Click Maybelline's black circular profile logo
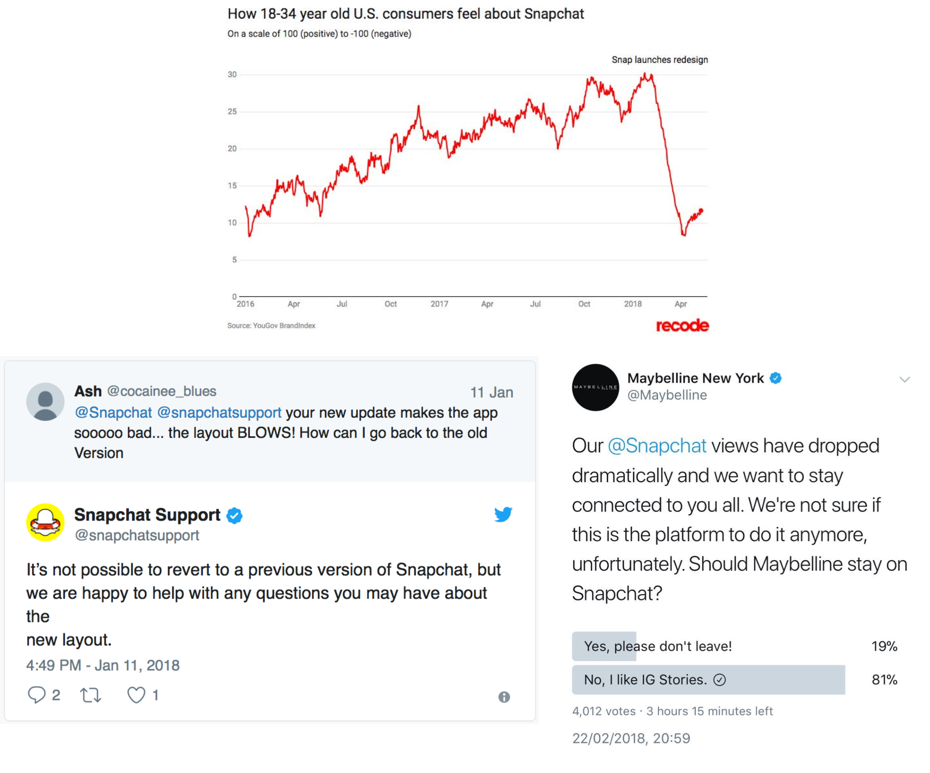930x773 pixels. [595, 387]
